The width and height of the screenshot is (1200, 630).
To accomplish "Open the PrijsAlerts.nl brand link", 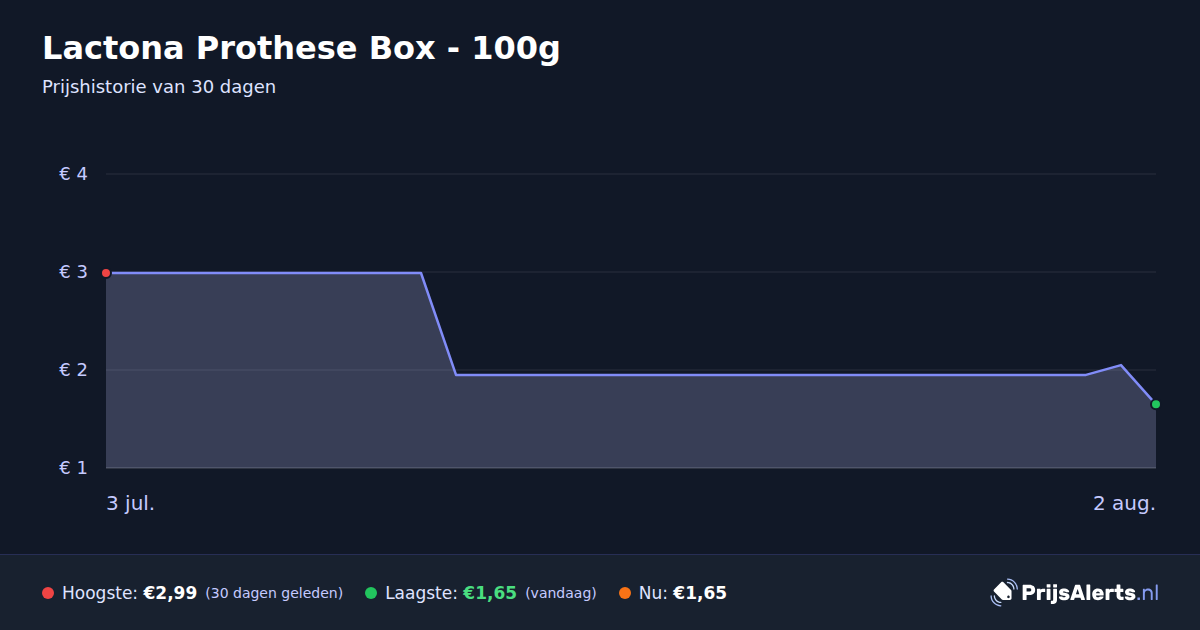I will coord(1075,592).
